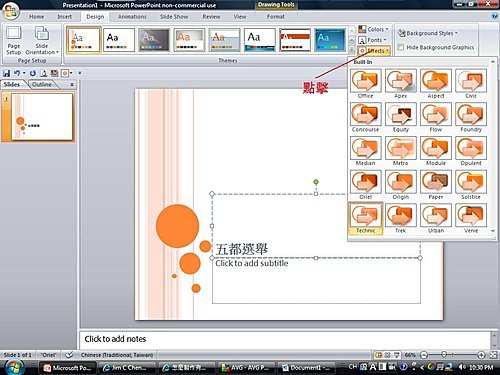Open the Home ribbon tab

pyautogui.click(x=36, y=16)
